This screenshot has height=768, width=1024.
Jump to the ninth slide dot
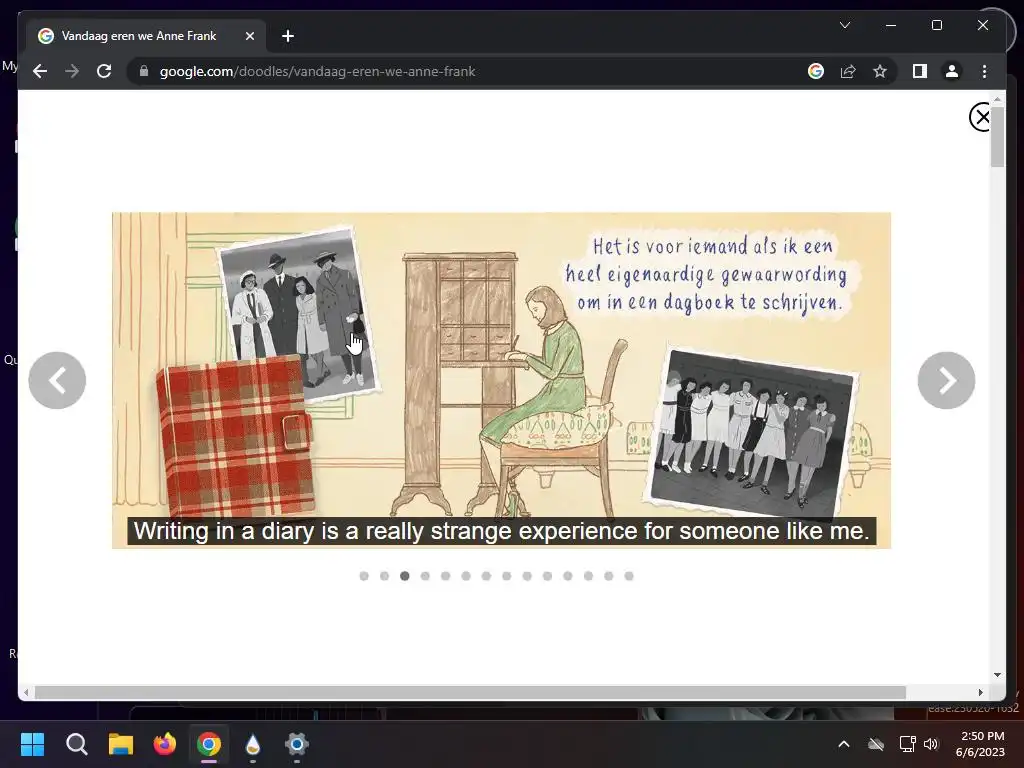[x=527, y=576]
